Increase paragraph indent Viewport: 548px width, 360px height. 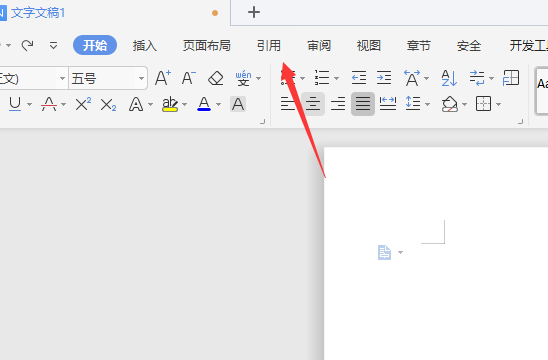click(x=384, y=78)
